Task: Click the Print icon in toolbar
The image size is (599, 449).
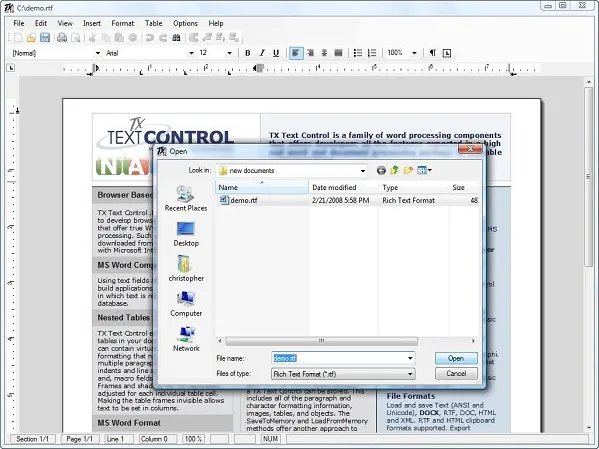Action: [62, 37]
